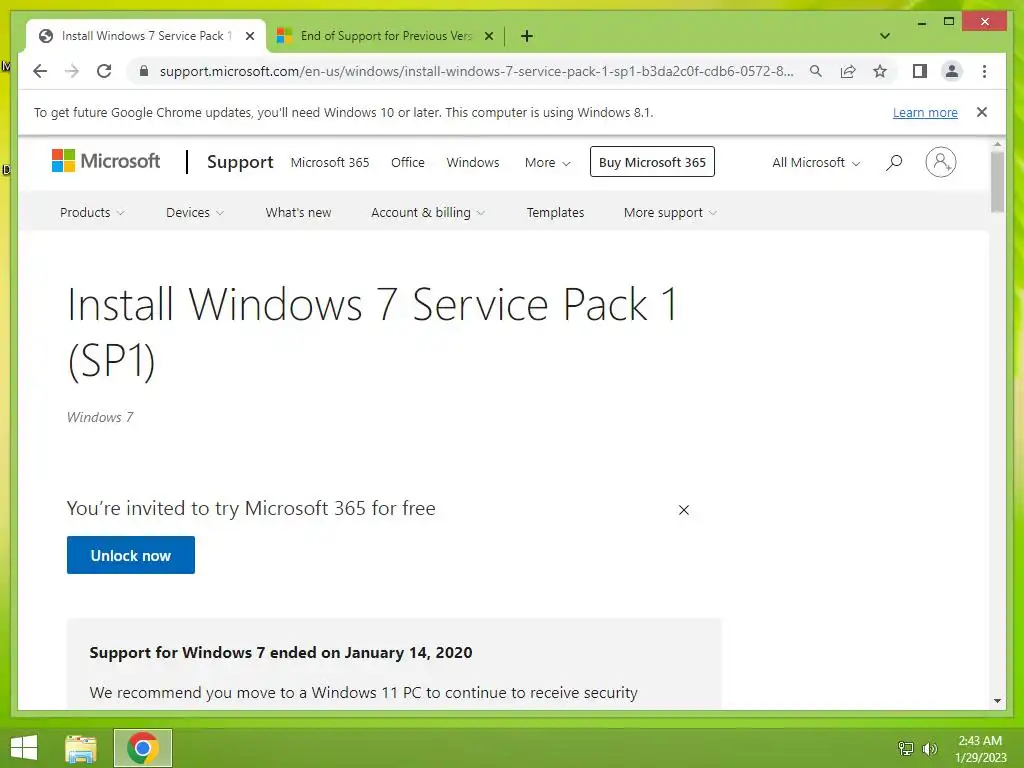
Task: Click the Microsoft logo
Action: click(x=106, y=161)
